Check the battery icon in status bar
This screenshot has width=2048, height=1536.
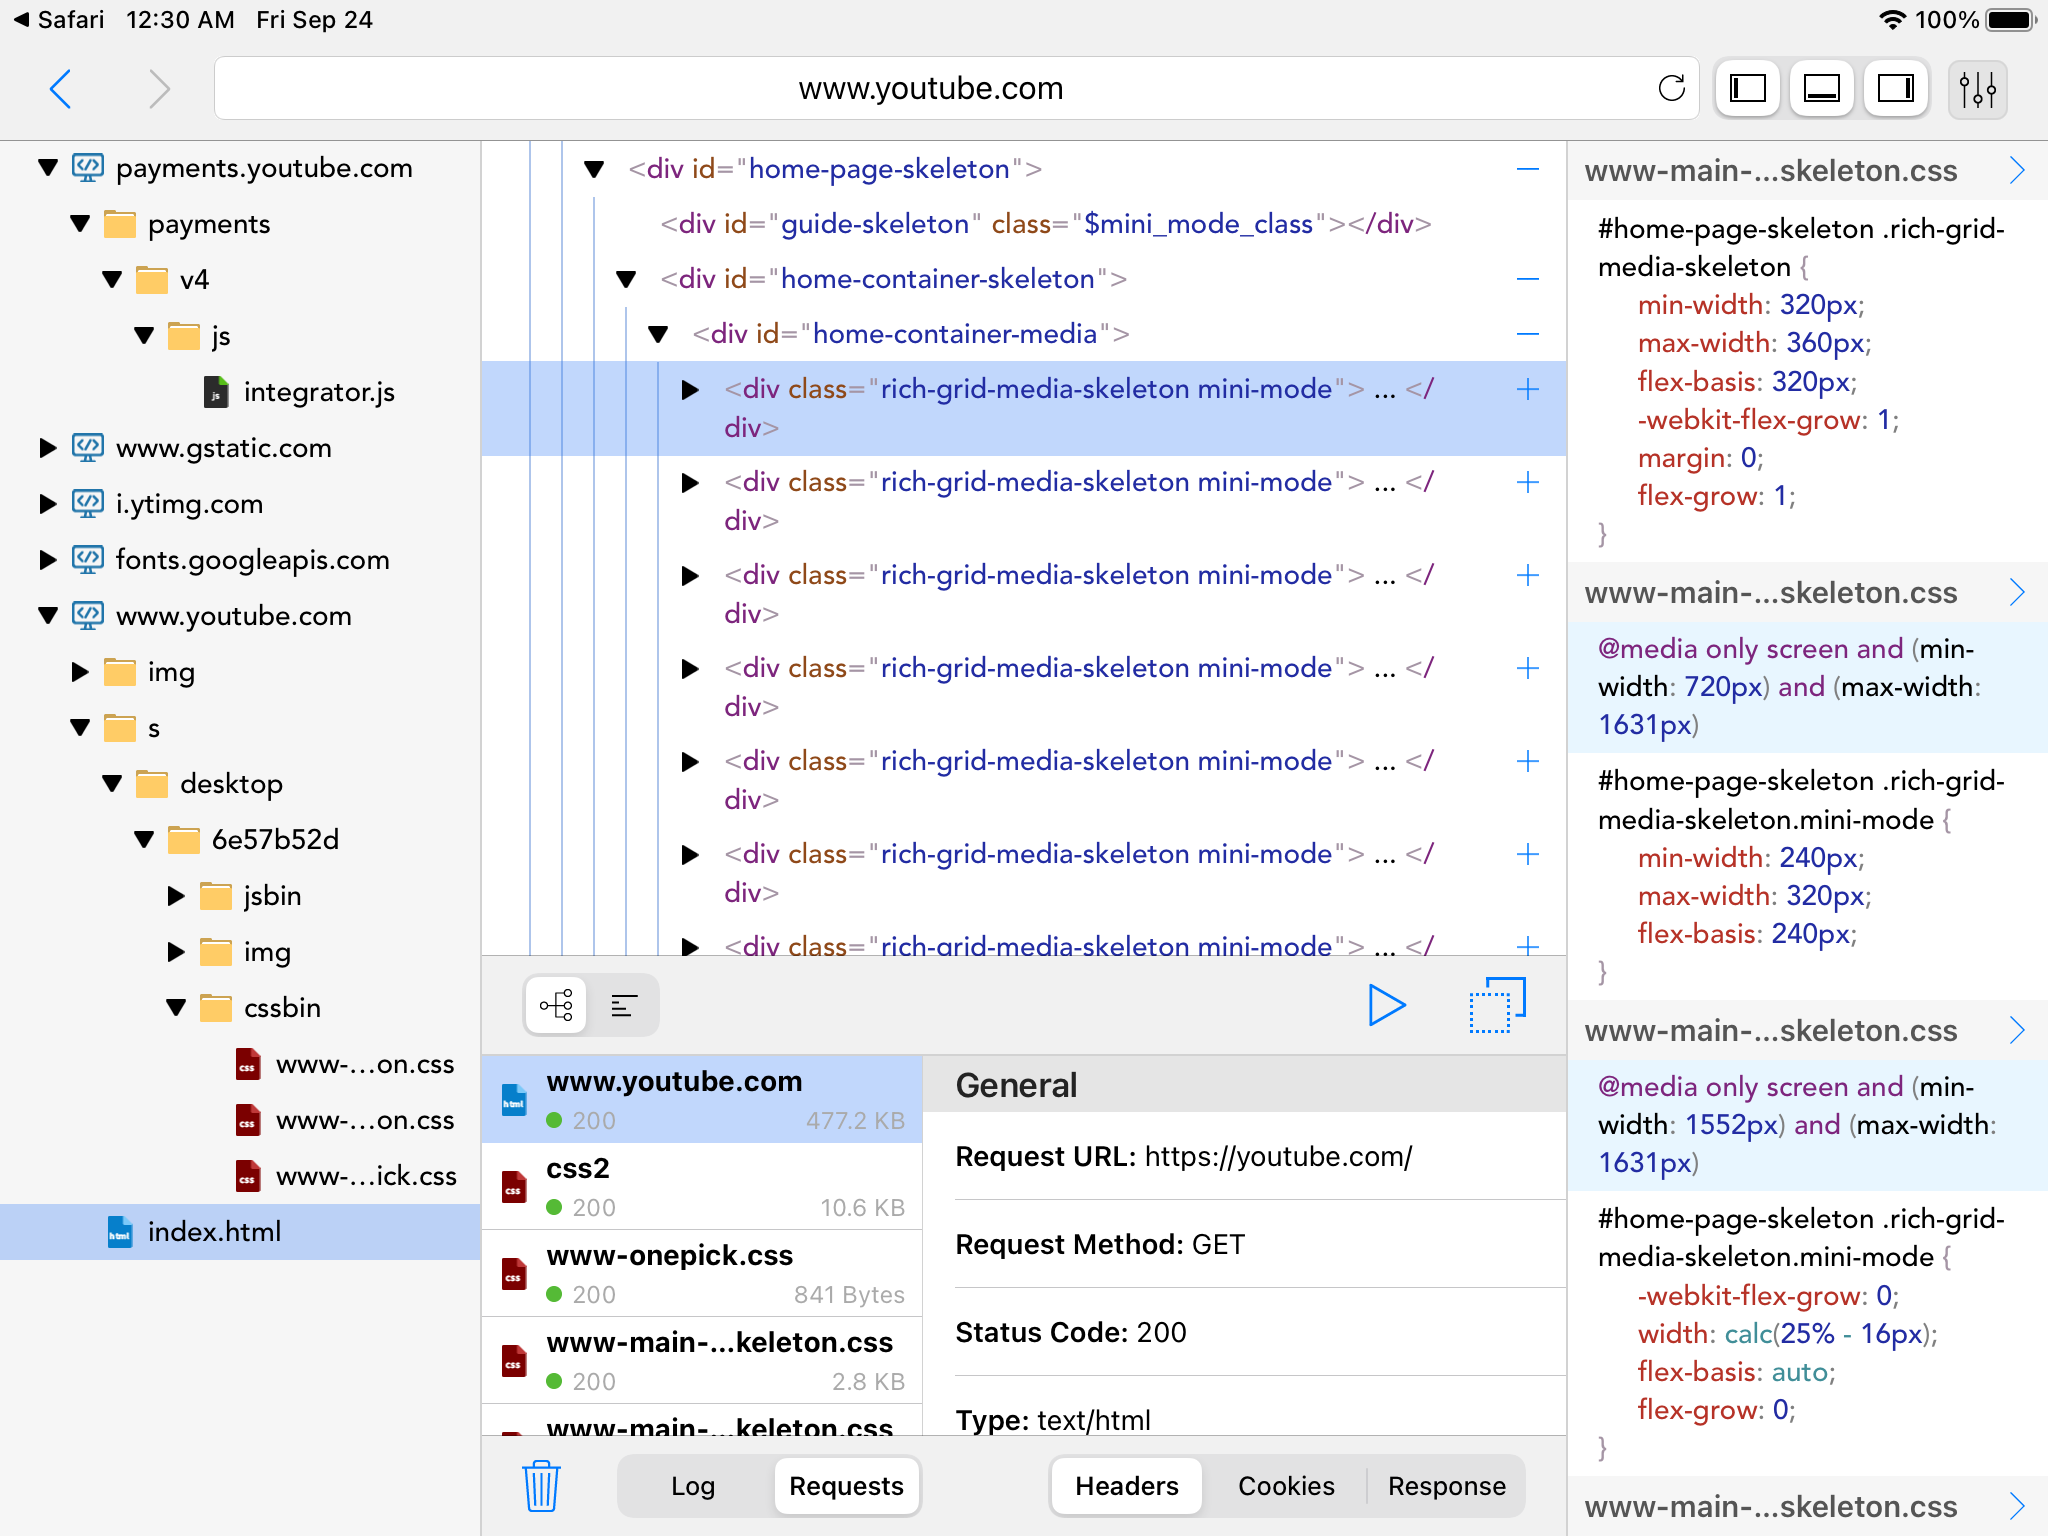[2012, 20]
